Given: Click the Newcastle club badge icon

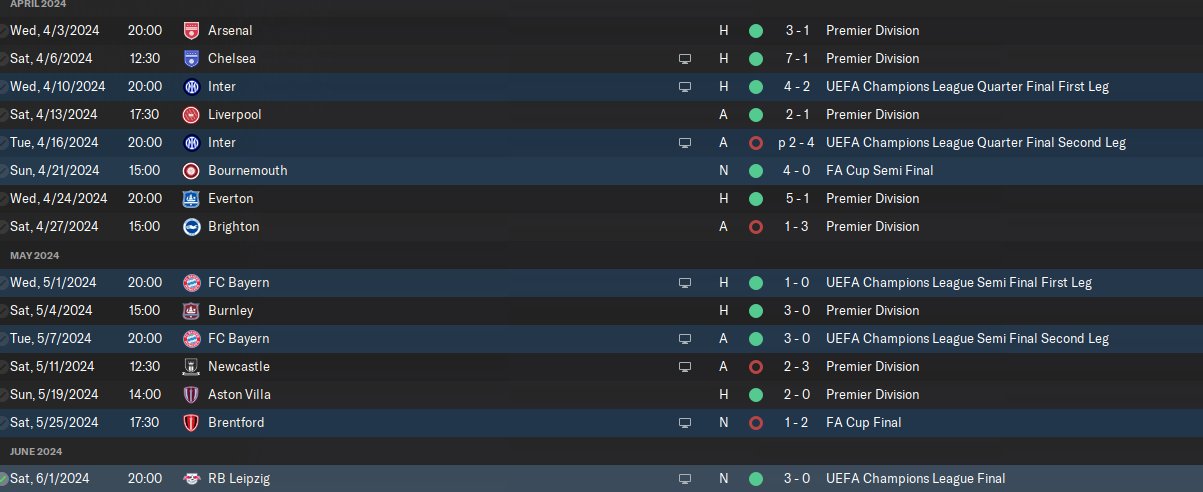Looking at the screenshot, I should click(192, 367).
